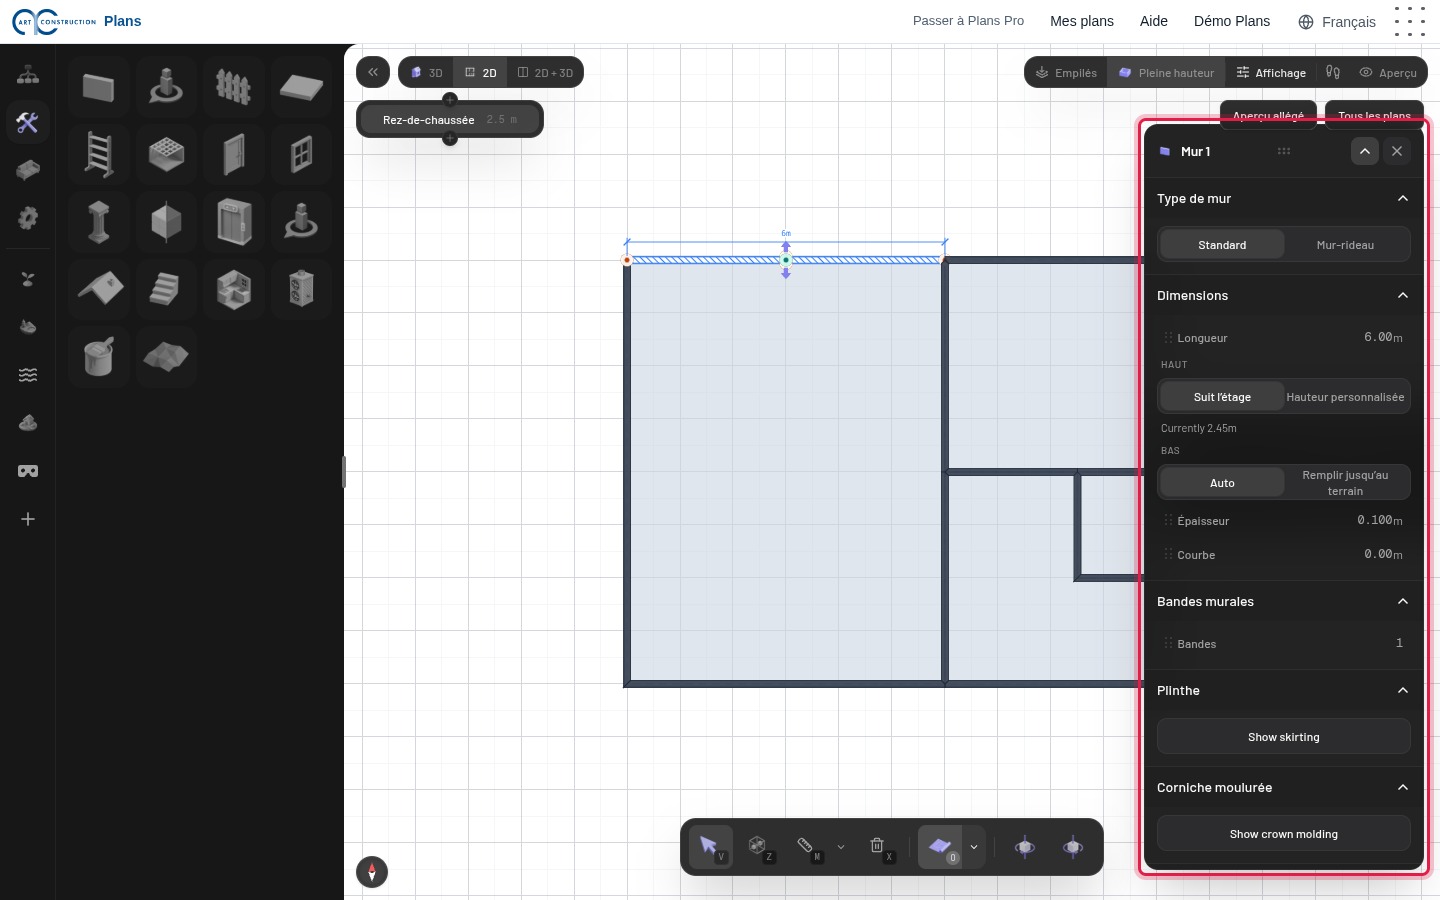Select the railing ladder element
1440x900 pixels.
point(99,155)
